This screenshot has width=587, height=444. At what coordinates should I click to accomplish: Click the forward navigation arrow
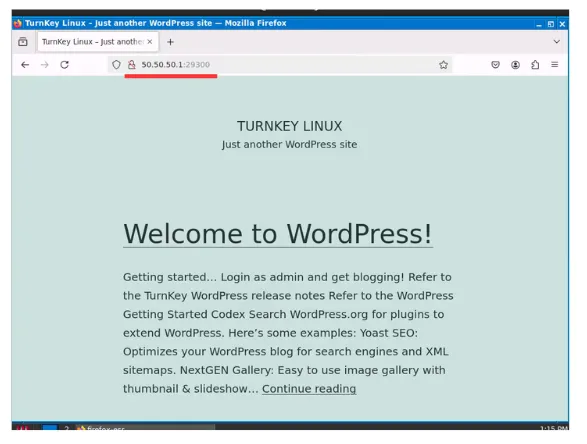[x=45, y=65]
